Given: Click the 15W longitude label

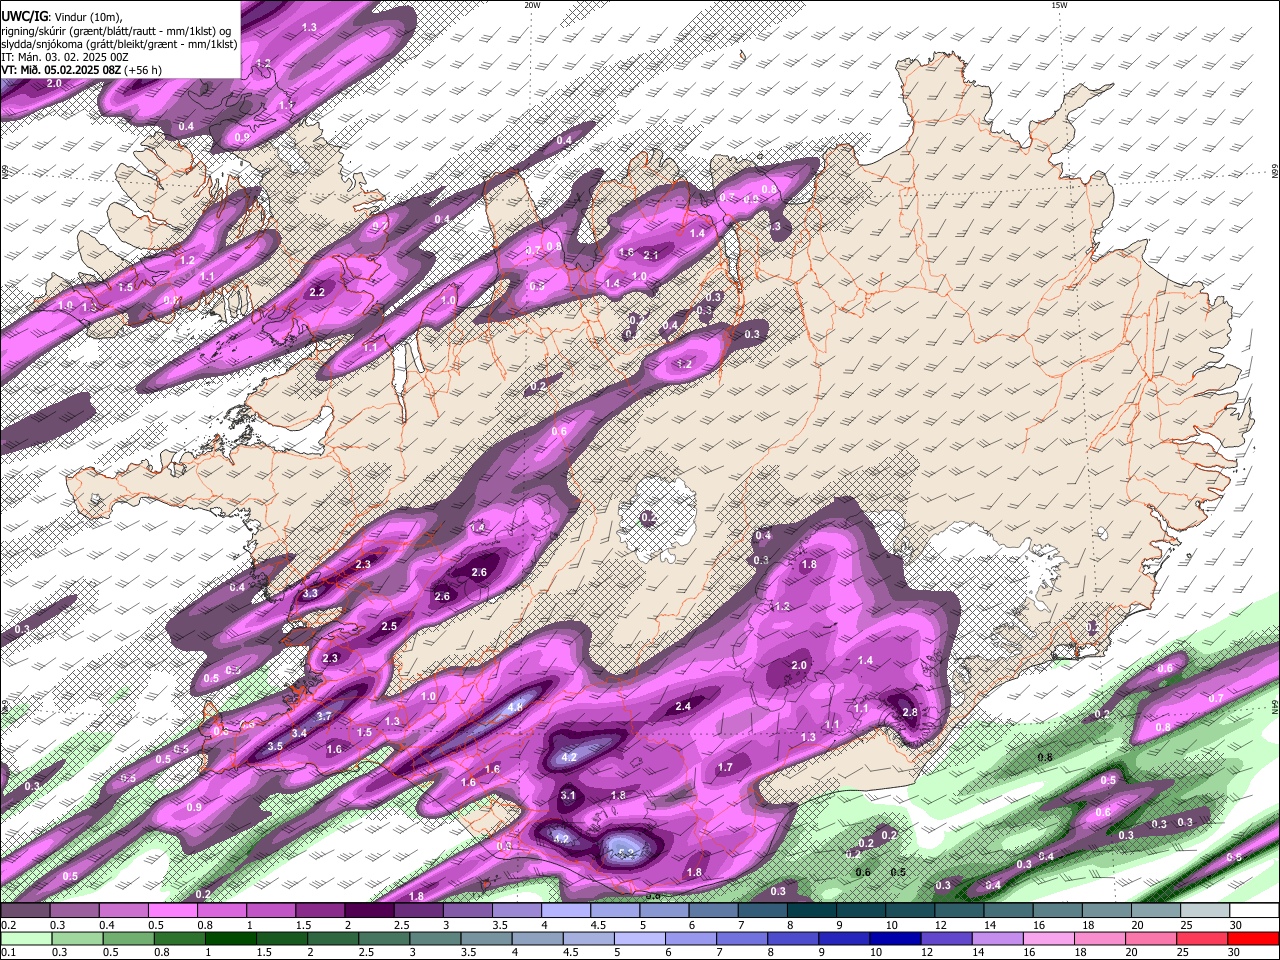Looking at the screenshot, I should click(1059, 5).
